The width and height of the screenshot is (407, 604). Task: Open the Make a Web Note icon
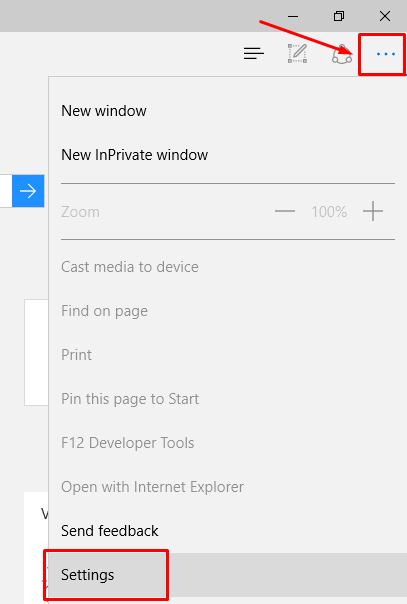click(x=298, y=53)
